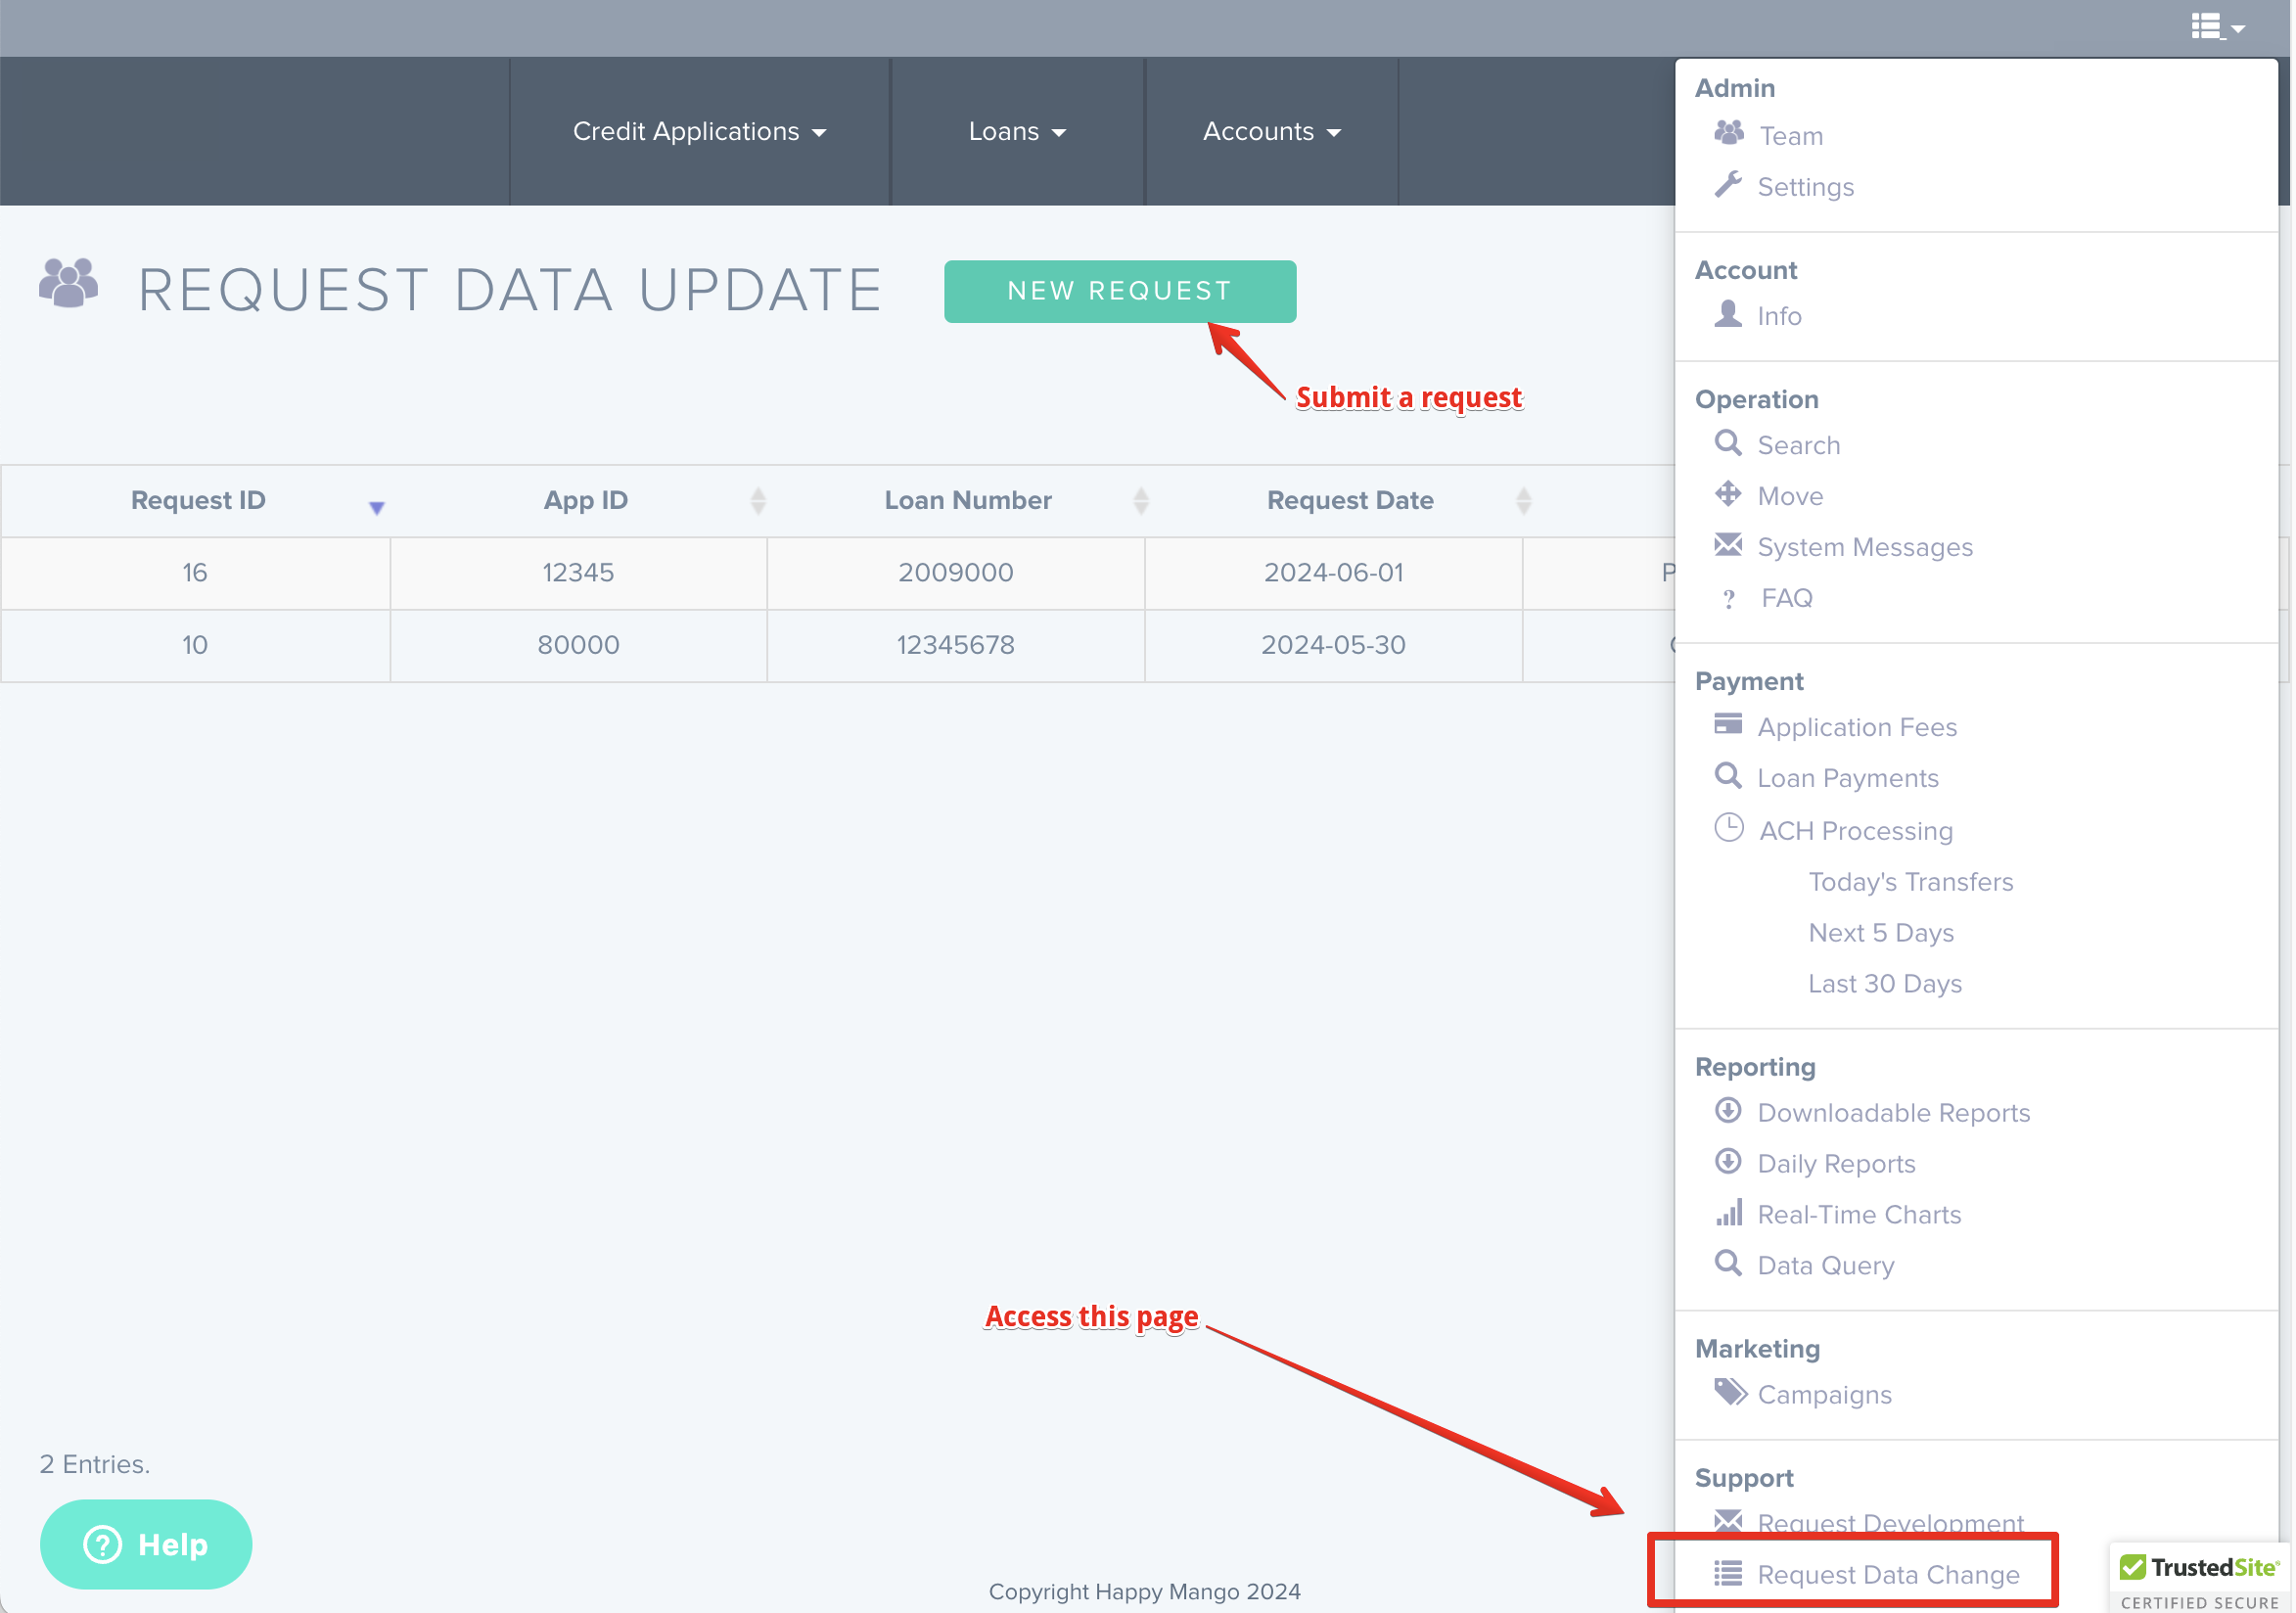Click the System Messages envelope icon
The height and width of the screenshot is (1613, 2296).
tap(1727, 545)
